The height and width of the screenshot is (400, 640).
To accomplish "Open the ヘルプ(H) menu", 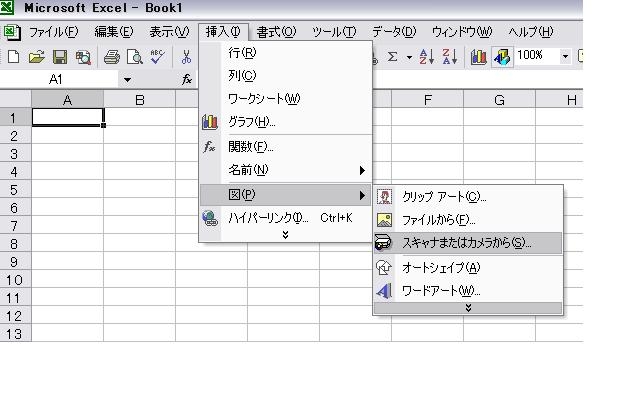I will pos(531,32).
